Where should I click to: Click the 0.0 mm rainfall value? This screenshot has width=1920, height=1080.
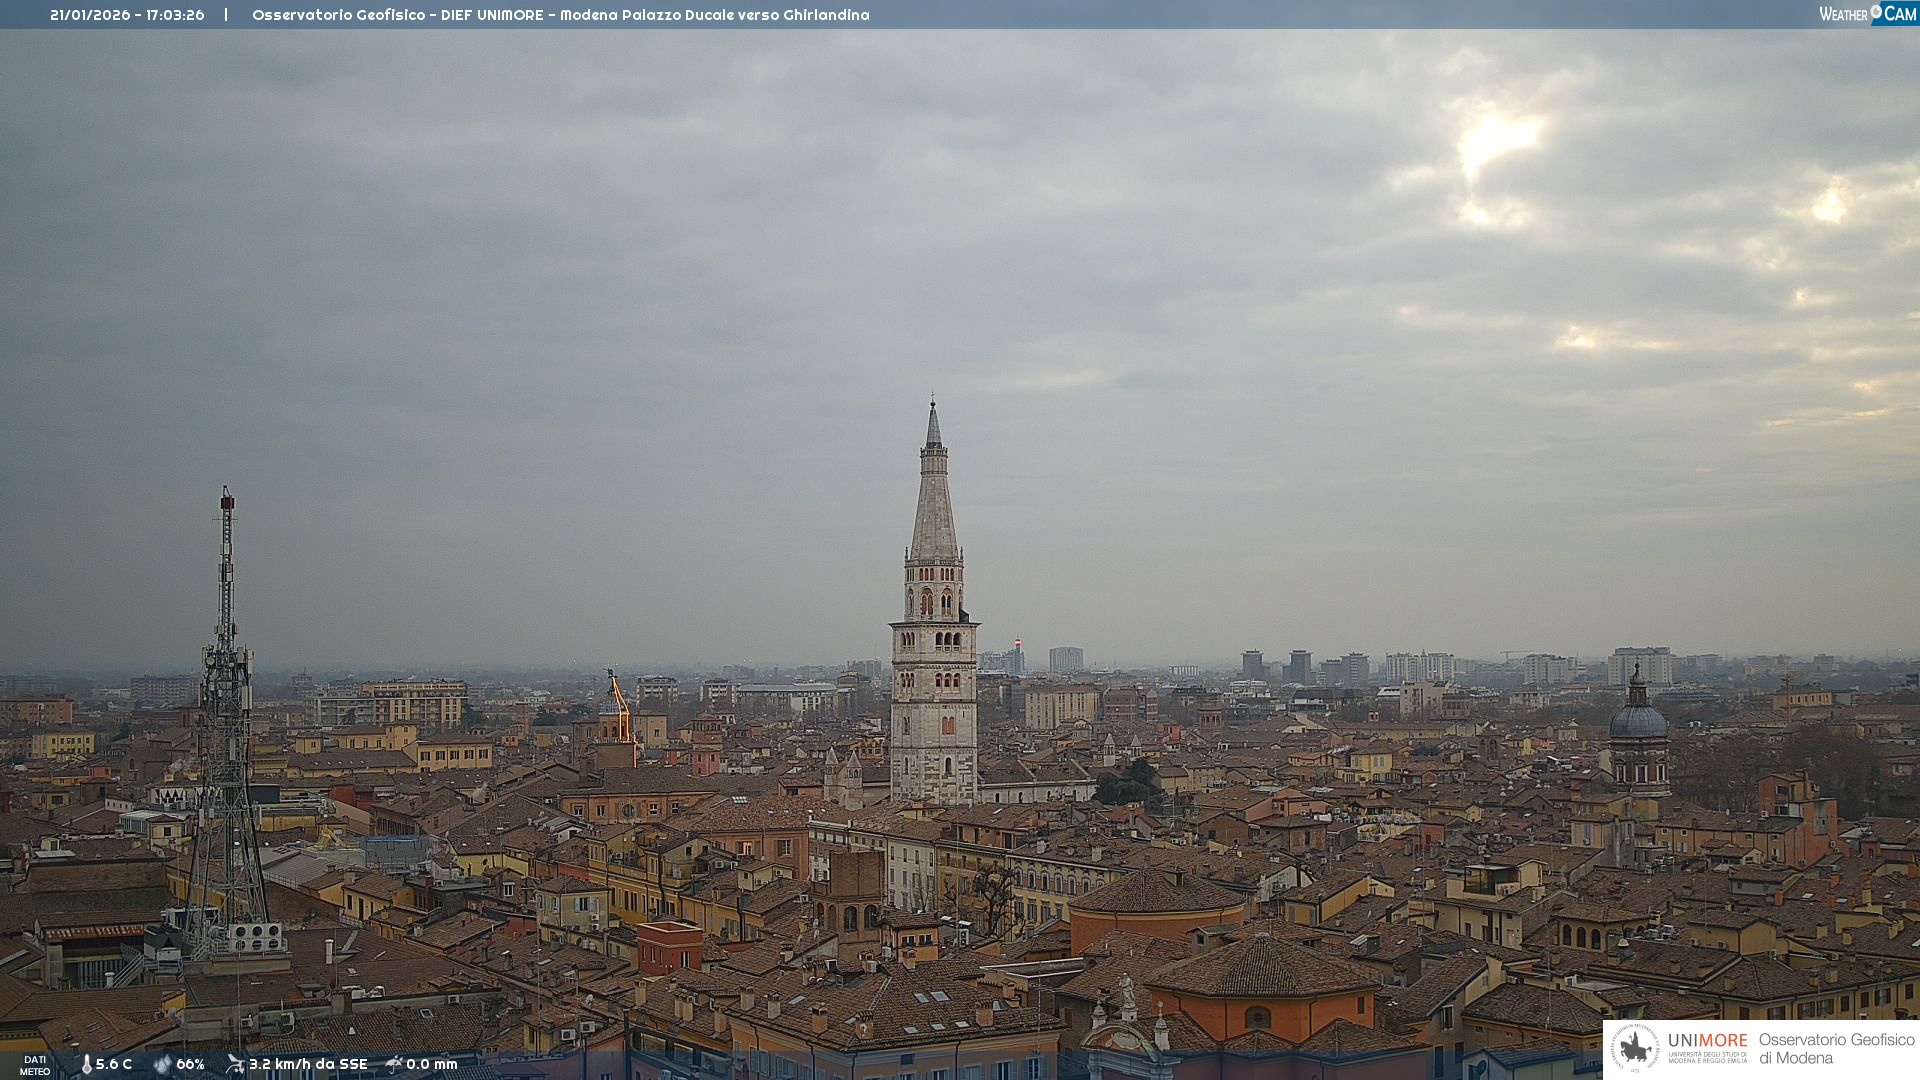point(432,1064)
